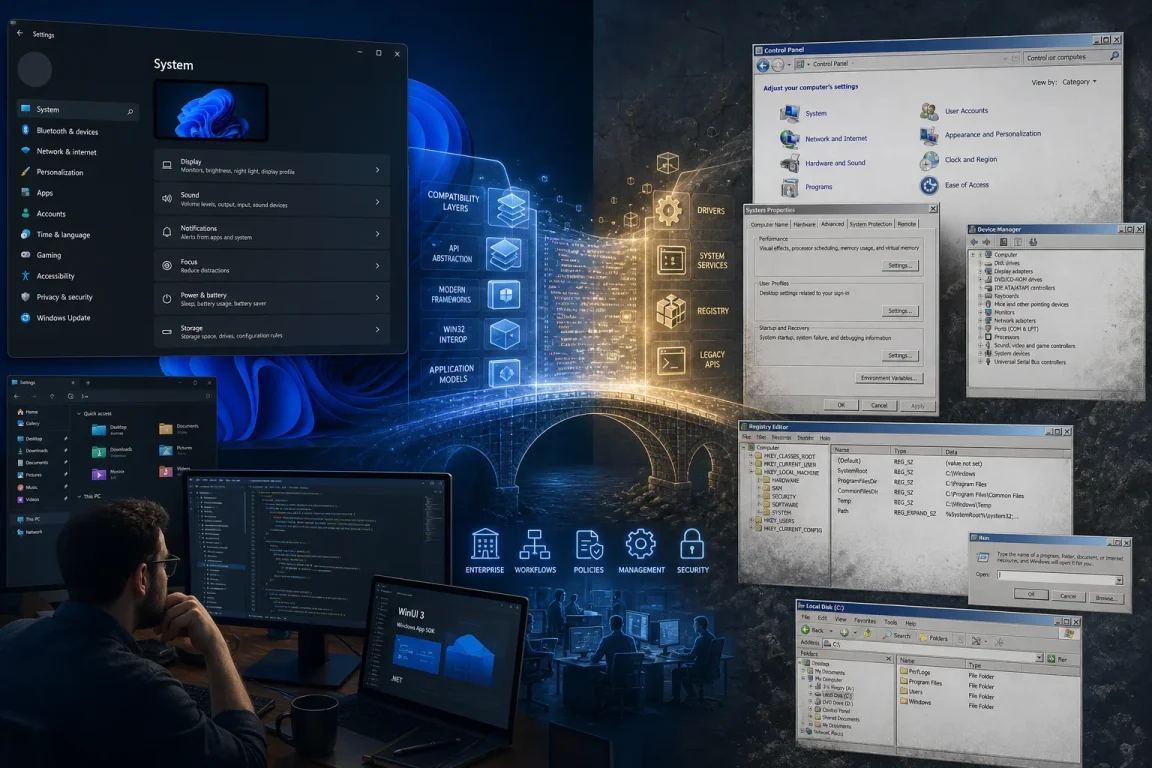The width and height of the screenshot is (1152, 768).
Task: Click the desktop wallpaper thumbnail in Settings
Action: 211,111
